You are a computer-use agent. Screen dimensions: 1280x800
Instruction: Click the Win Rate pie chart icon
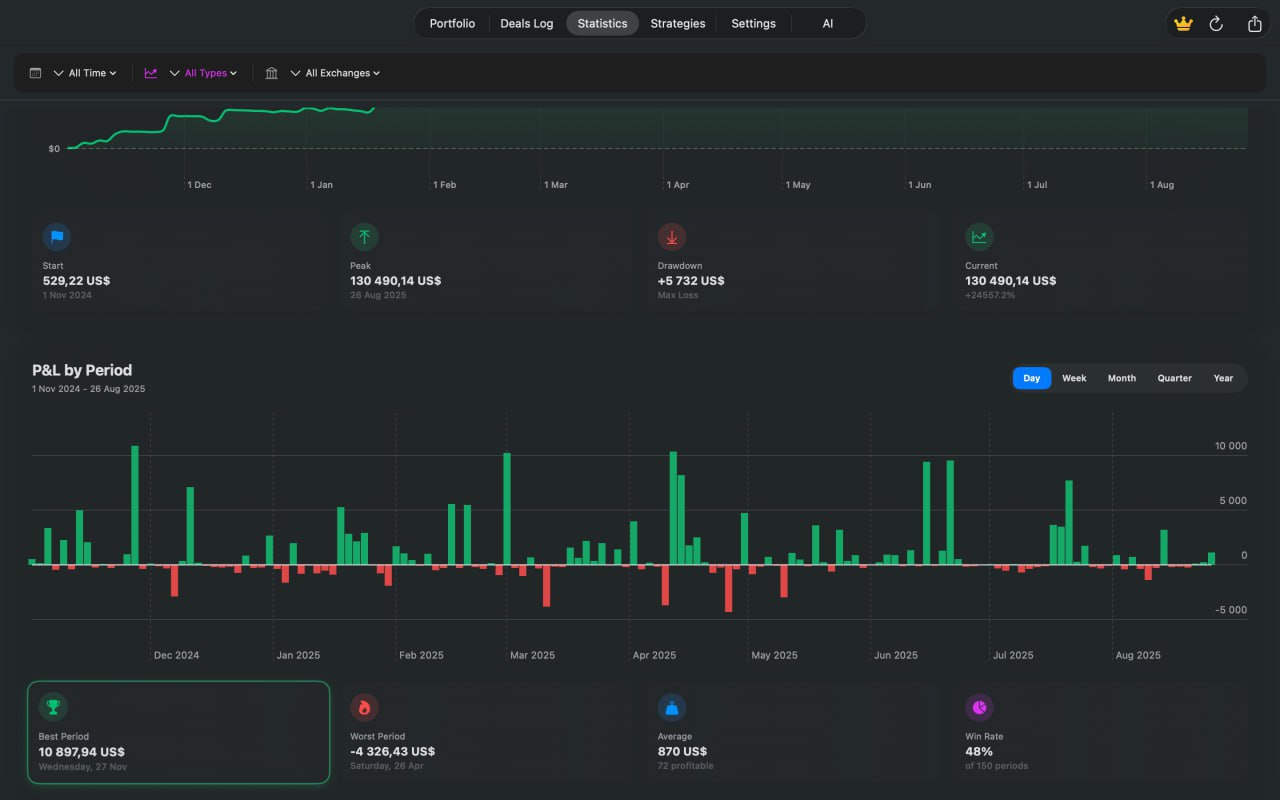[x=979, y=708]
